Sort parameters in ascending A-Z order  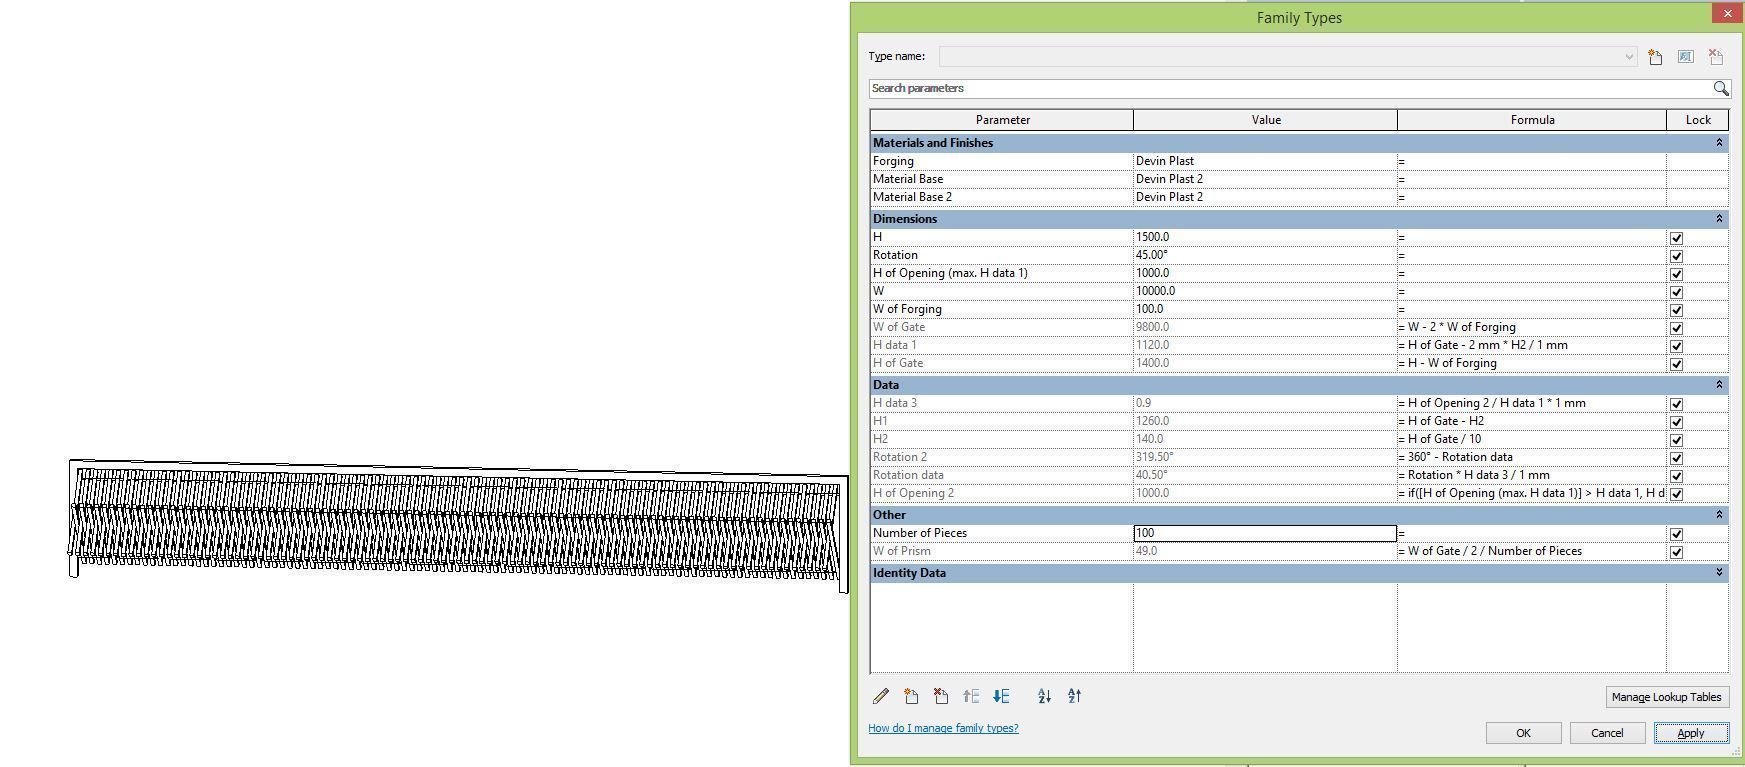[1044, 696]
